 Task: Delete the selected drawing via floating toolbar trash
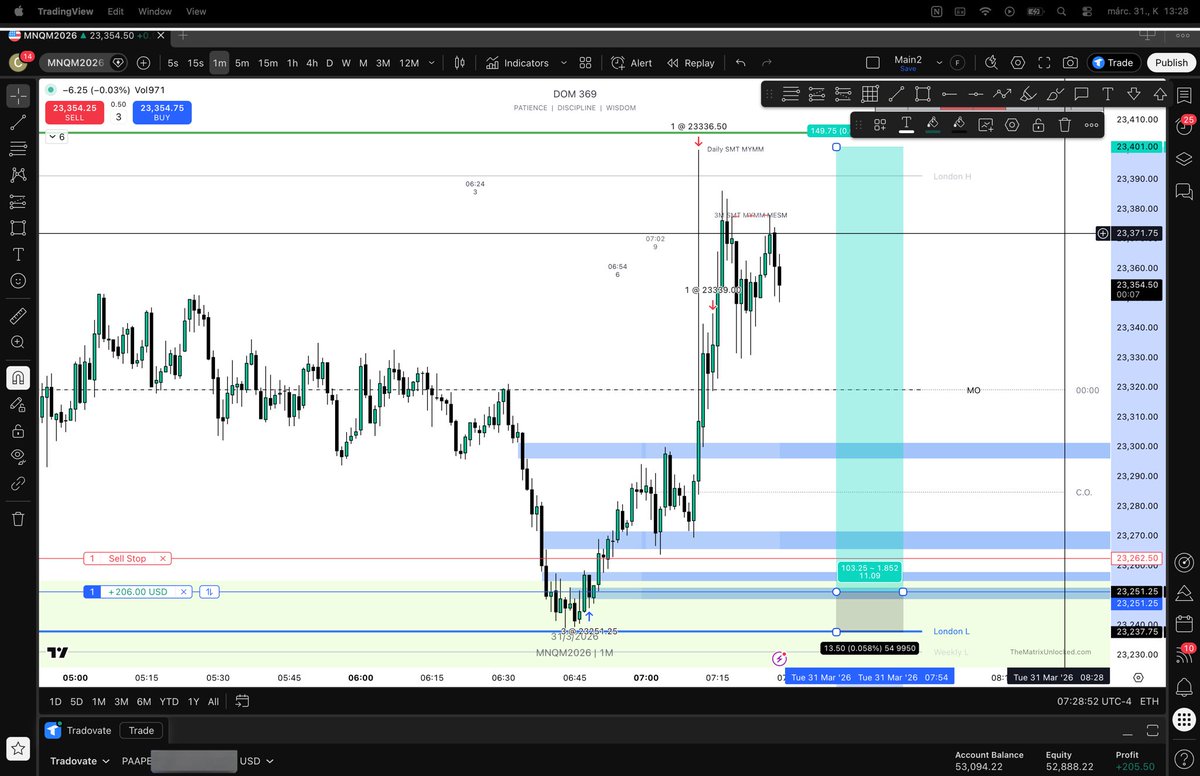tap(1065, 125)
